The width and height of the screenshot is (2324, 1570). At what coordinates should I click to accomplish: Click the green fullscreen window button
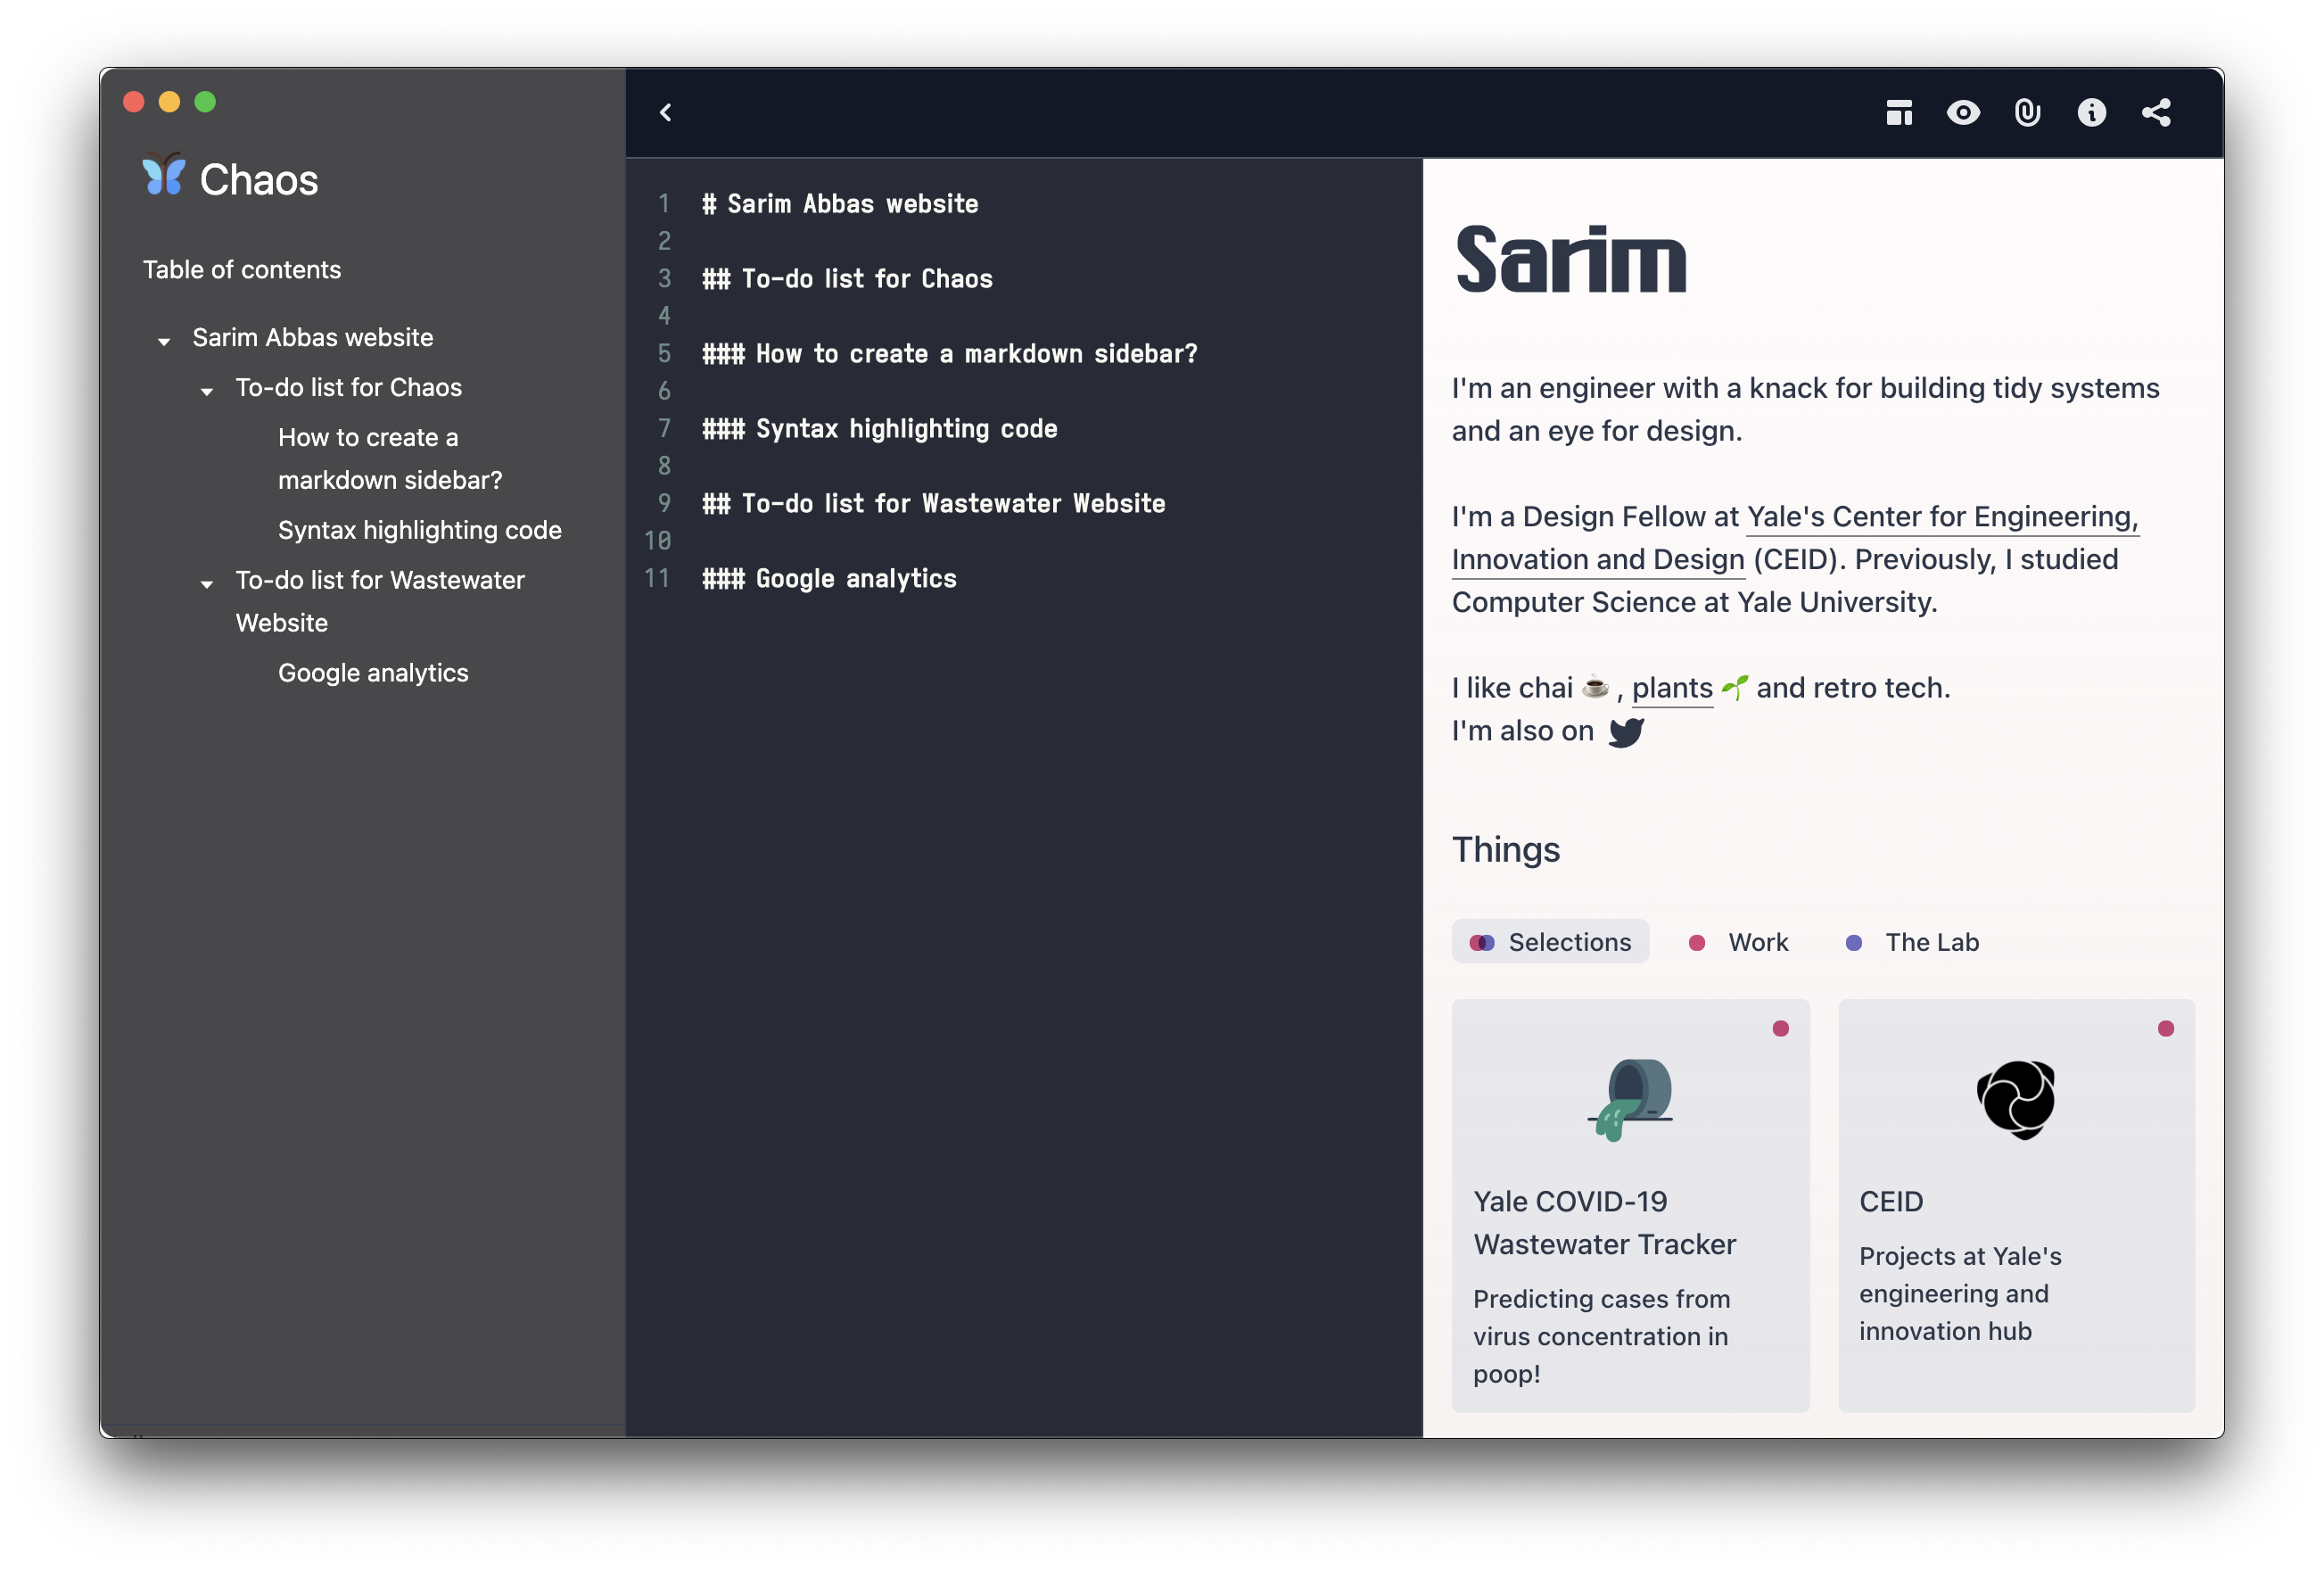pyautogui.click(x=205, y=102)
